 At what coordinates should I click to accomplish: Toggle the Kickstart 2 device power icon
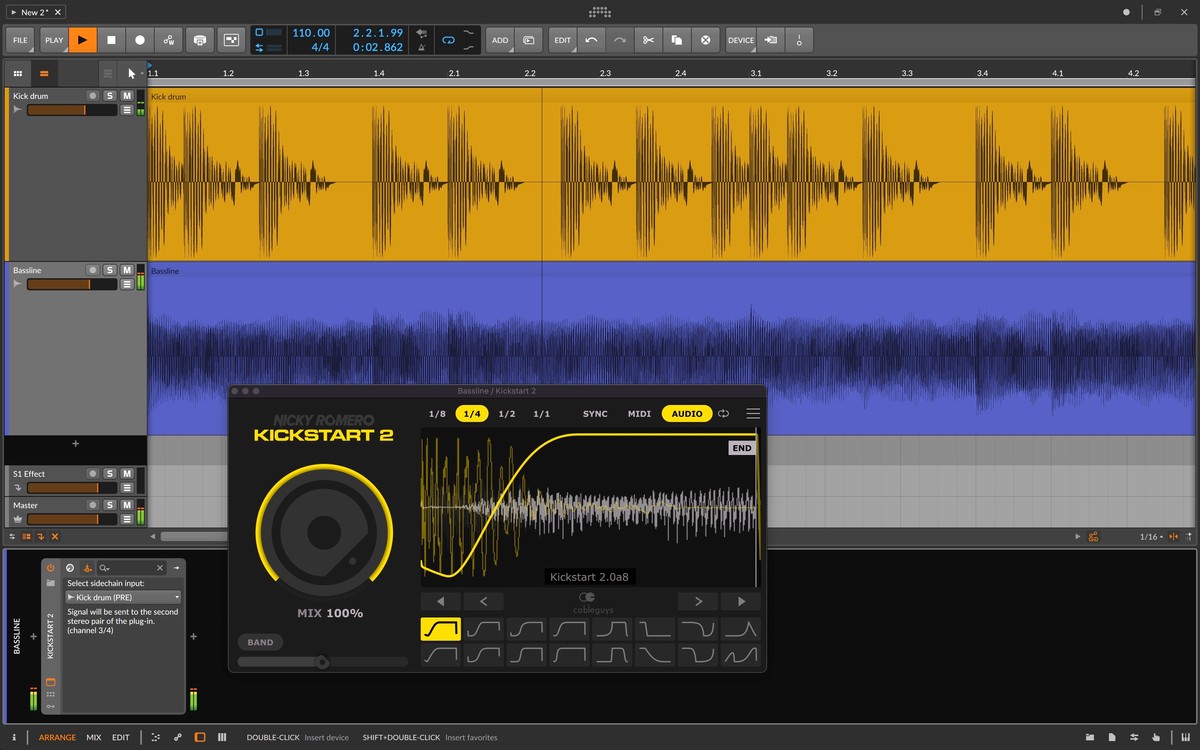(51, 567)
